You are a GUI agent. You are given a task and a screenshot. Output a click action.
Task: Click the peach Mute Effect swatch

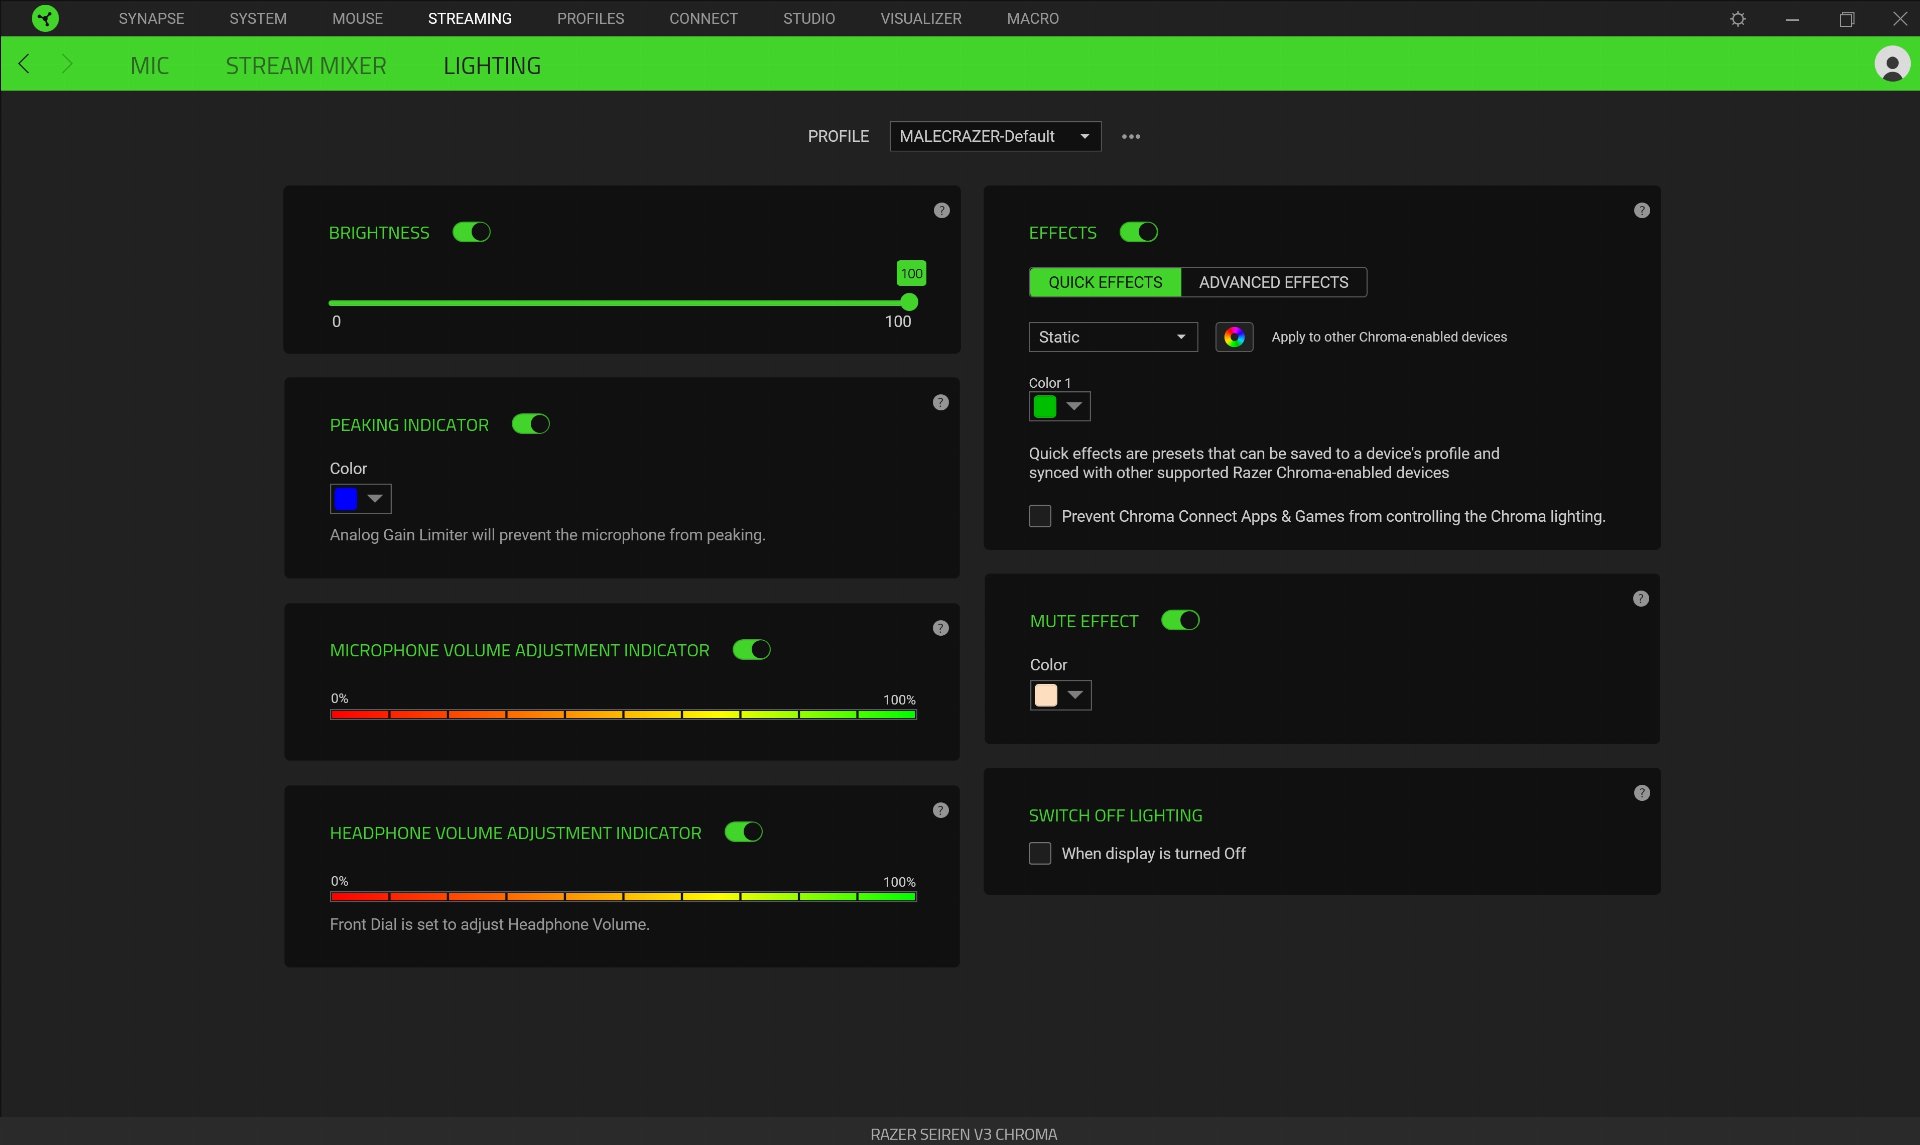[x=1046, y=695]
